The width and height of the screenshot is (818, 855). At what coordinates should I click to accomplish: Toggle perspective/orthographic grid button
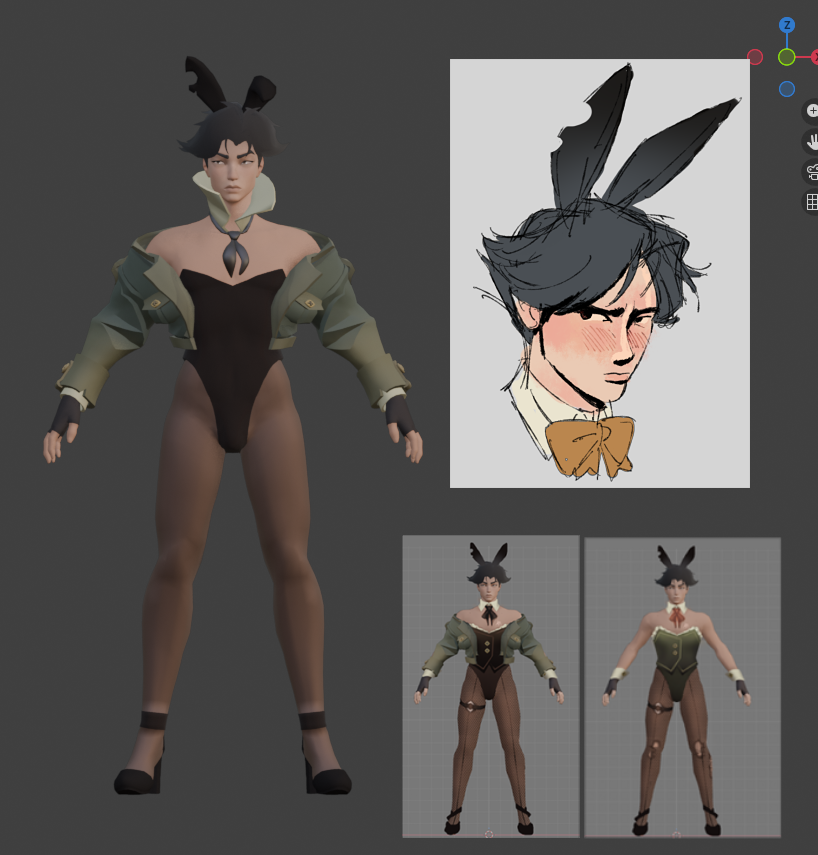point(811,202)
